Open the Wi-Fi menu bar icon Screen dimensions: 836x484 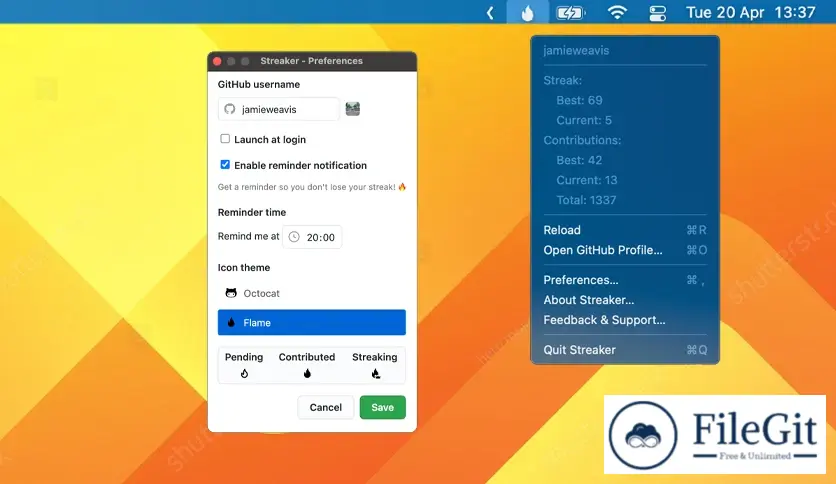pos(617,12)
